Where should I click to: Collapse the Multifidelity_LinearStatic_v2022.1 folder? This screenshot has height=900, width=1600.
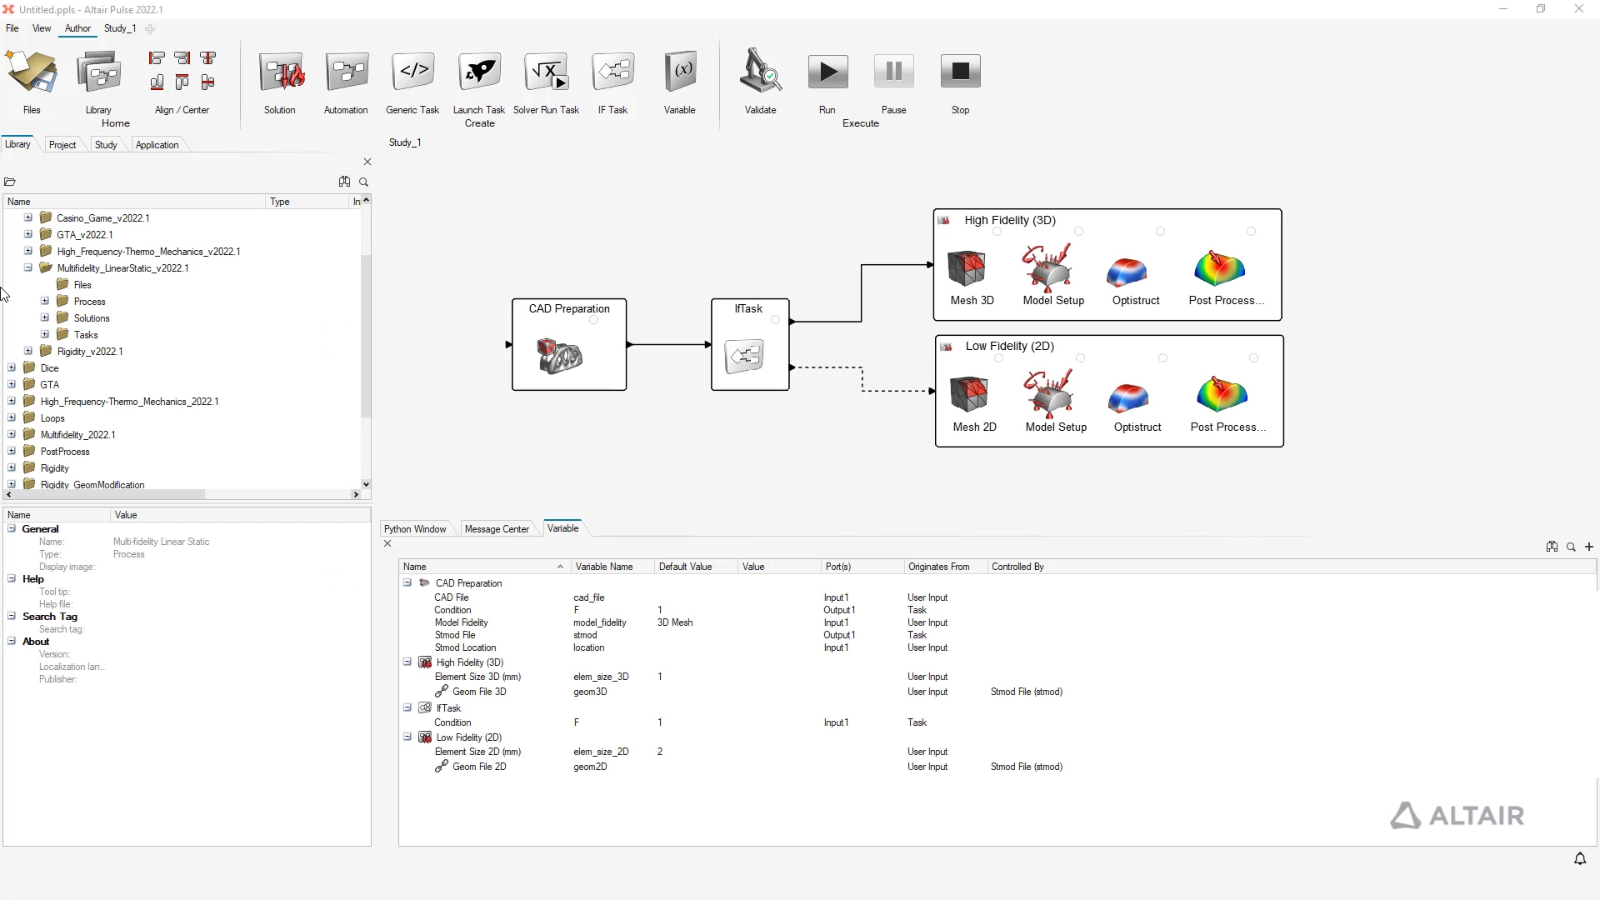click(x=28, y=268)
